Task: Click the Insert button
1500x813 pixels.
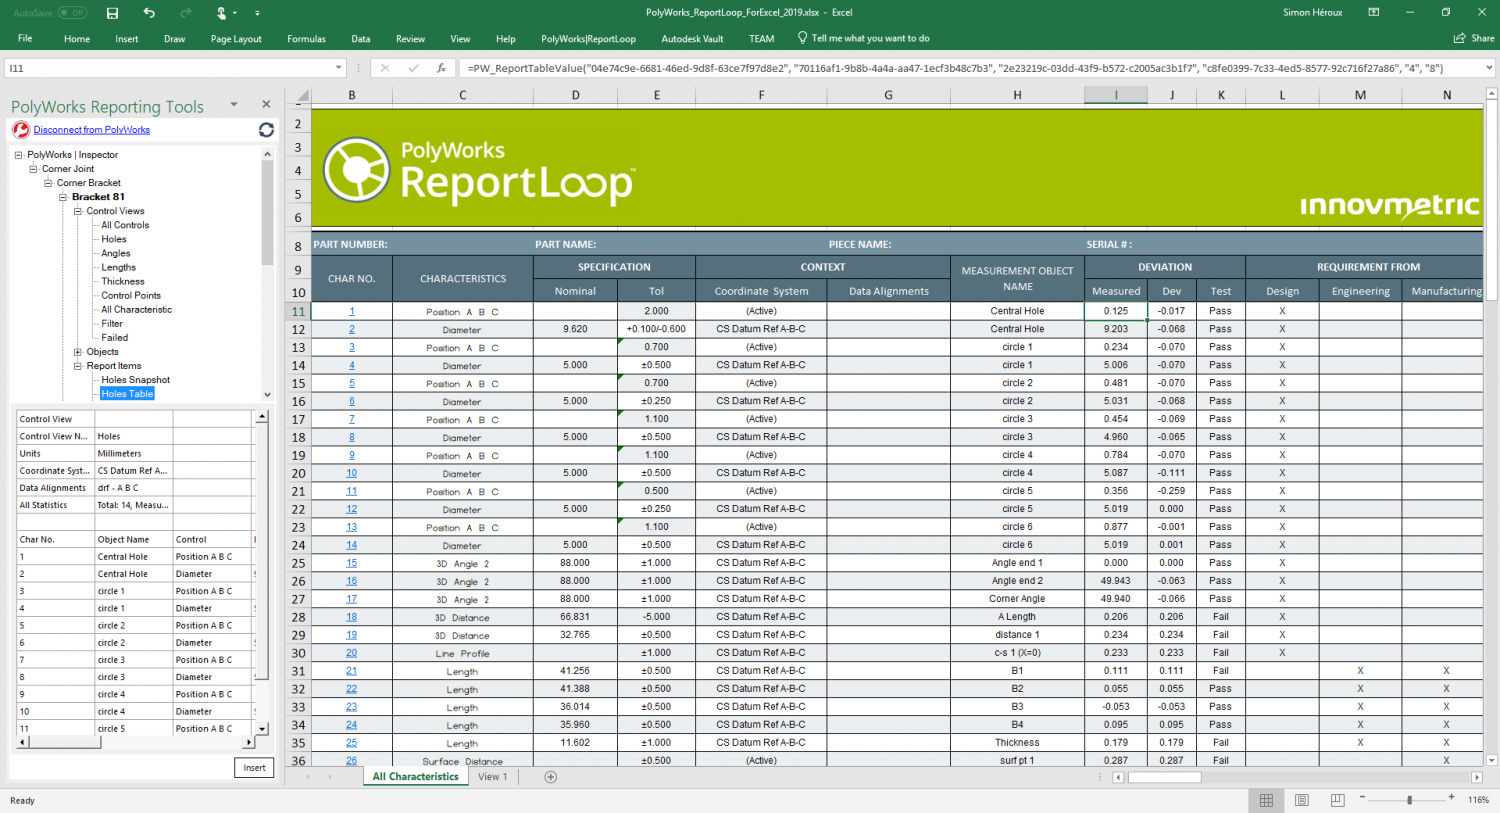Action: coord(254,768)
